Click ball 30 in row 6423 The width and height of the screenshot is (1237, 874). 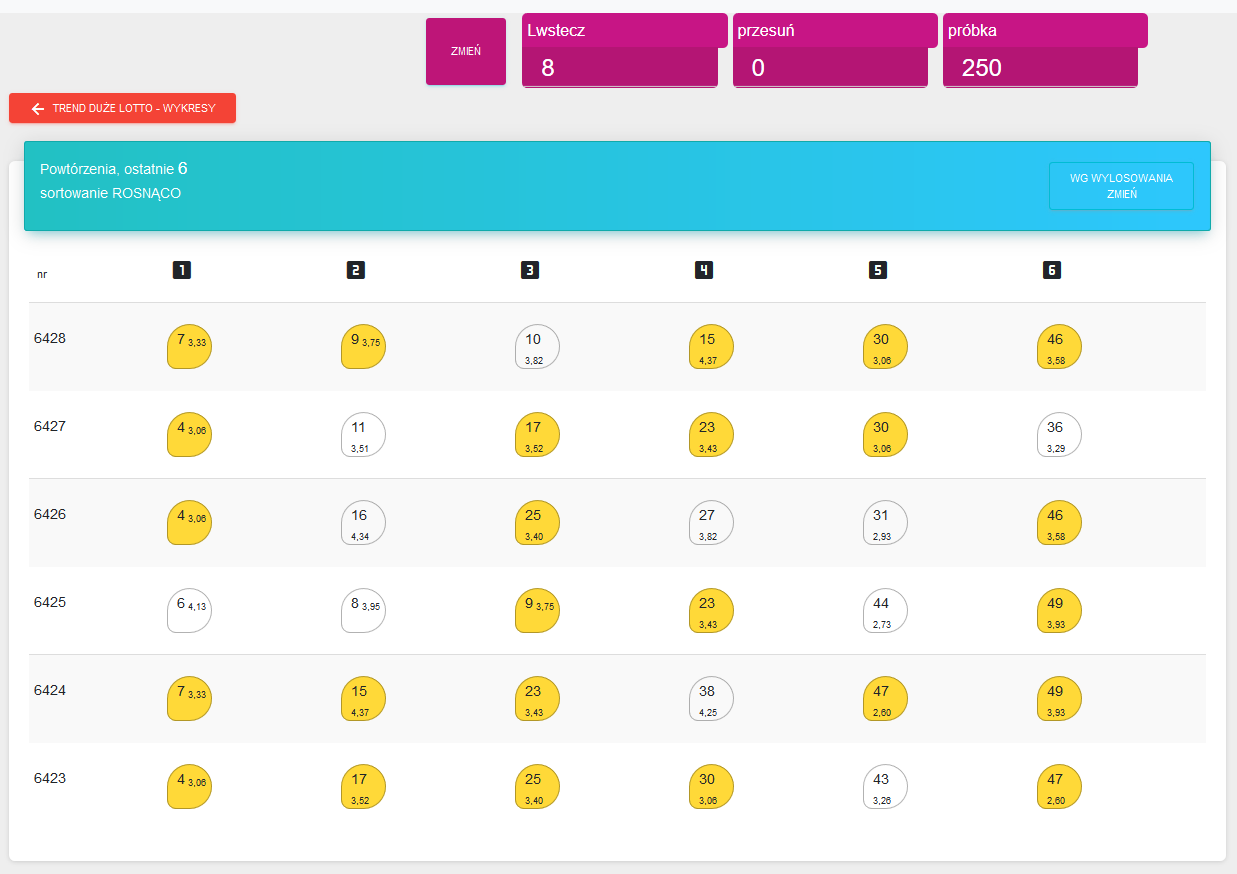[711, 786]
